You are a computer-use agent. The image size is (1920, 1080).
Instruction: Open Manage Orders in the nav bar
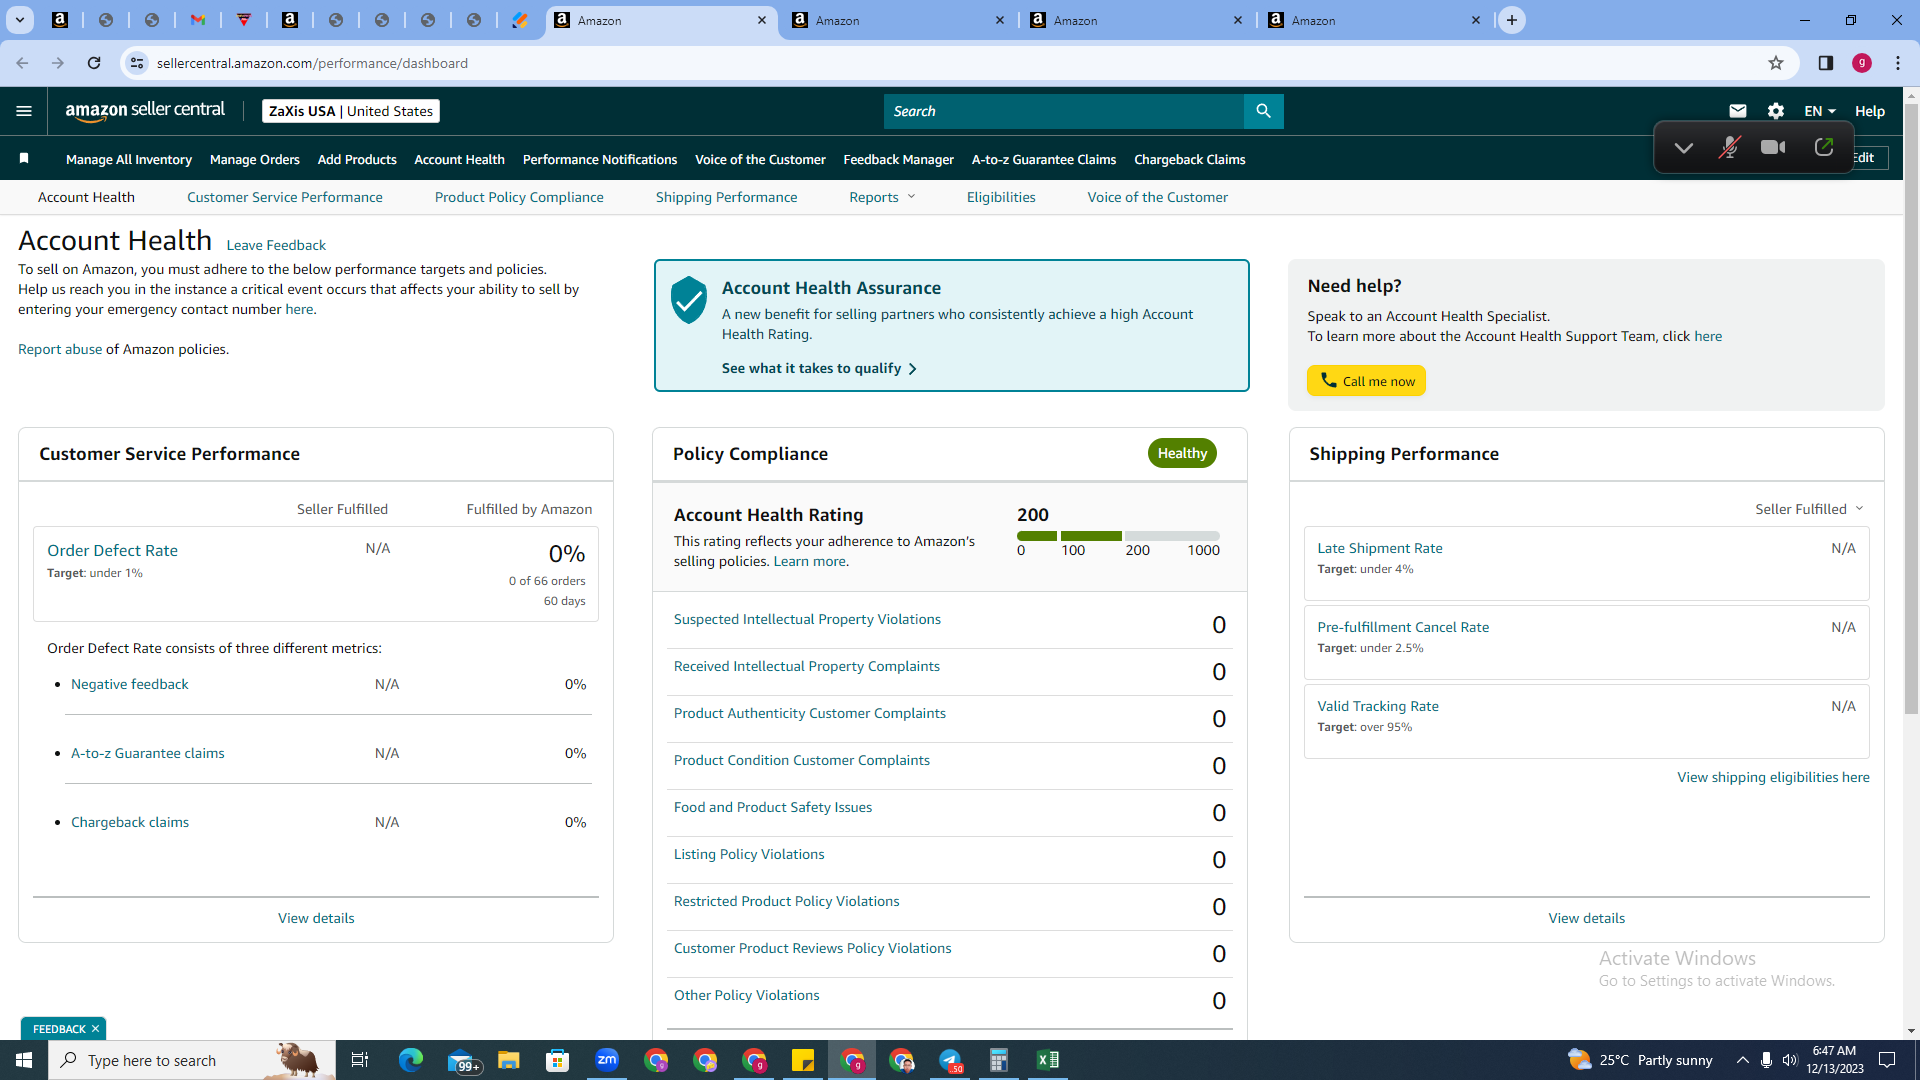click(x=255, y=159)
